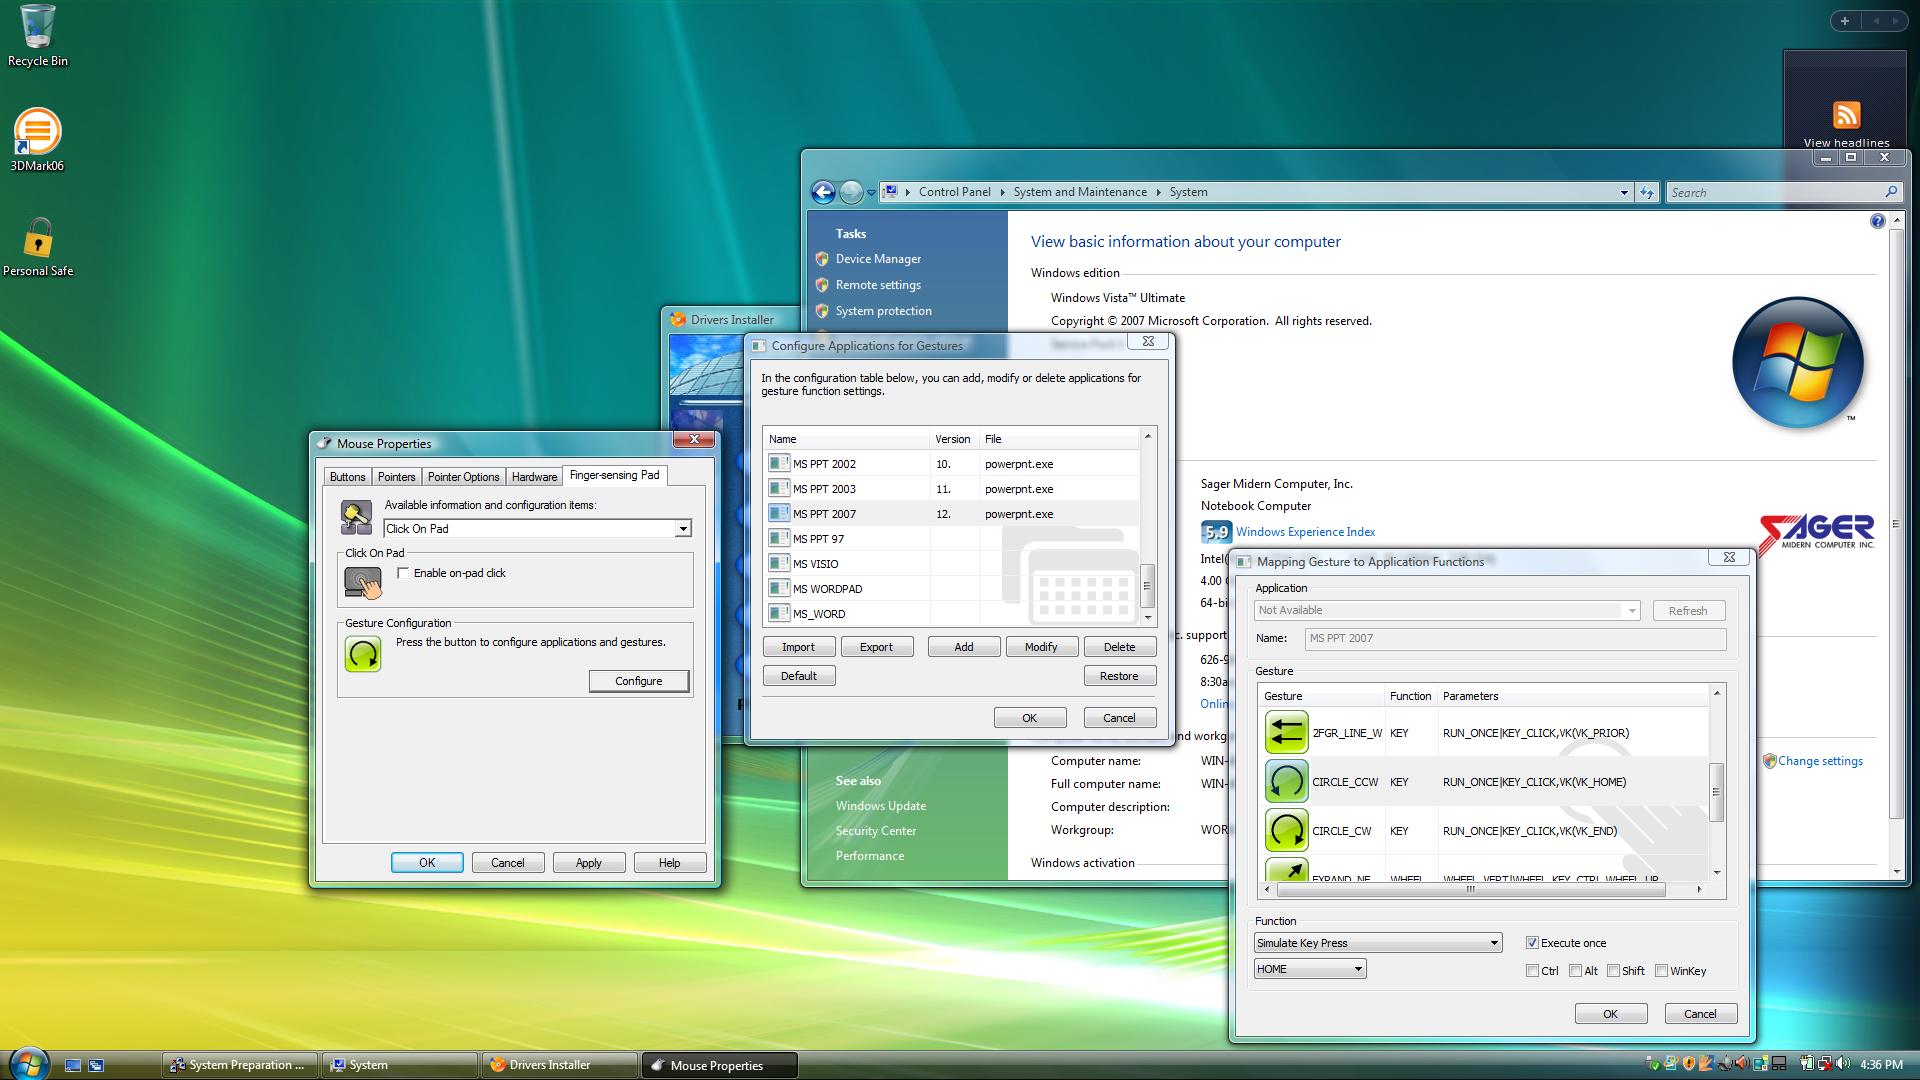Click the Windows Start orb

27,1062
